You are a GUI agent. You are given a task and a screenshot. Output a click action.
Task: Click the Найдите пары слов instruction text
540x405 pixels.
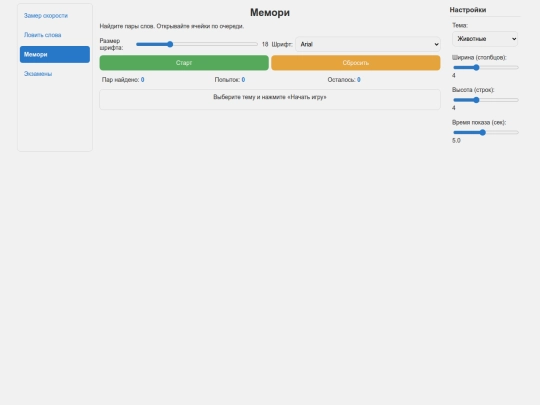[x=172, y=26]
